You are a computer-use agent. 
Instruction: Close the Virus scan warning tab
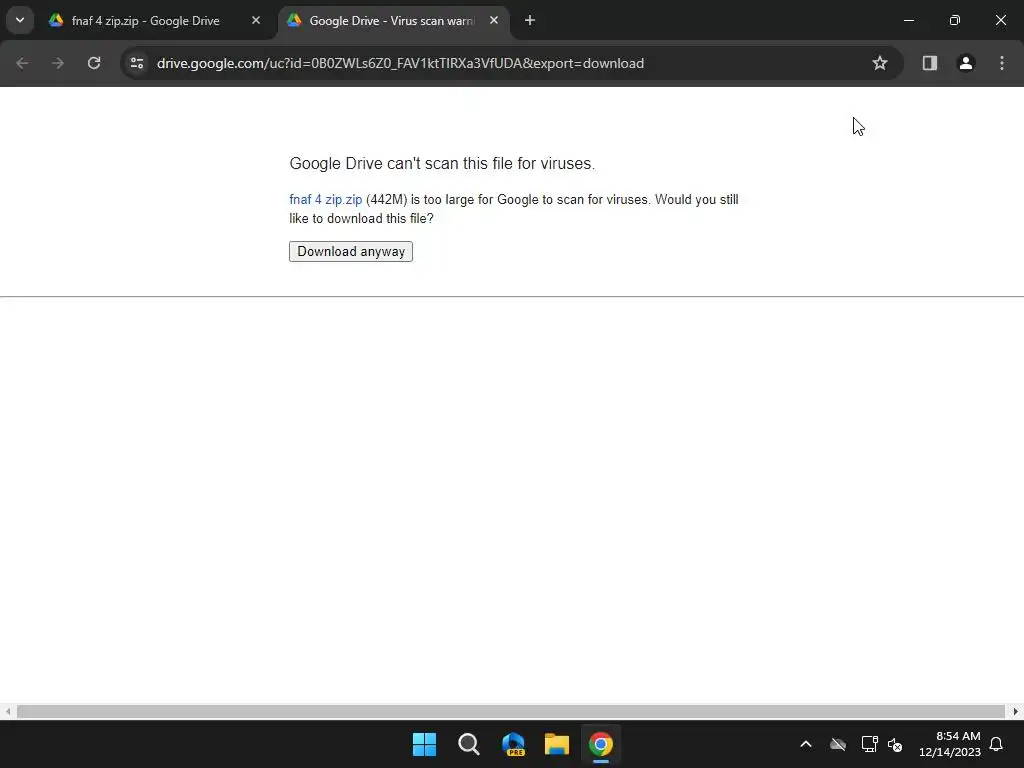[494, 20]
